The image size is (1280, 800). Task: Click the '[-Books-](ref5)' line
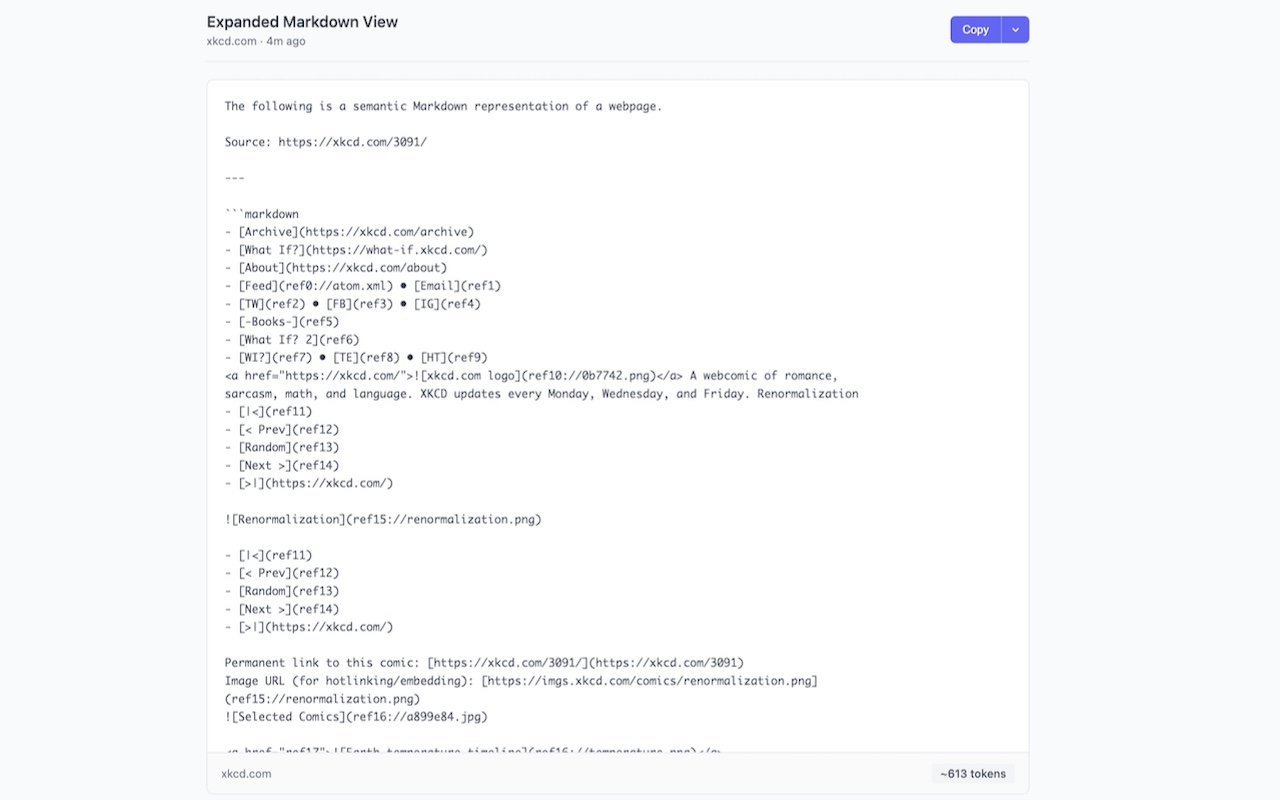(282, 322)
